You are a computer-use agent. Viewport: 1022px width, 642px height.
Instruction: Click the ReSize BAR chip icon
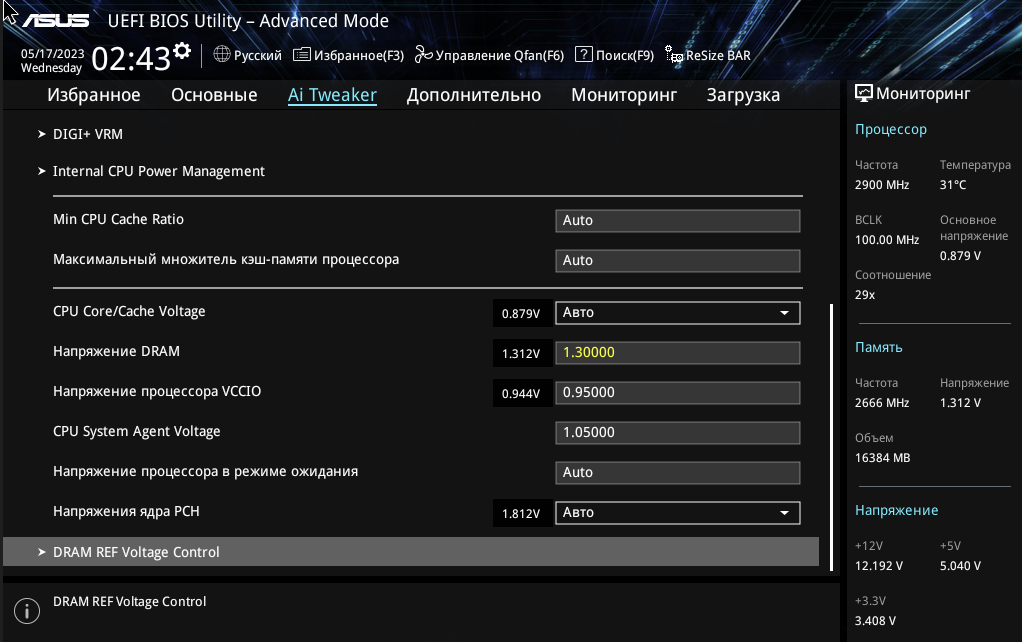(x=674, y=55)
